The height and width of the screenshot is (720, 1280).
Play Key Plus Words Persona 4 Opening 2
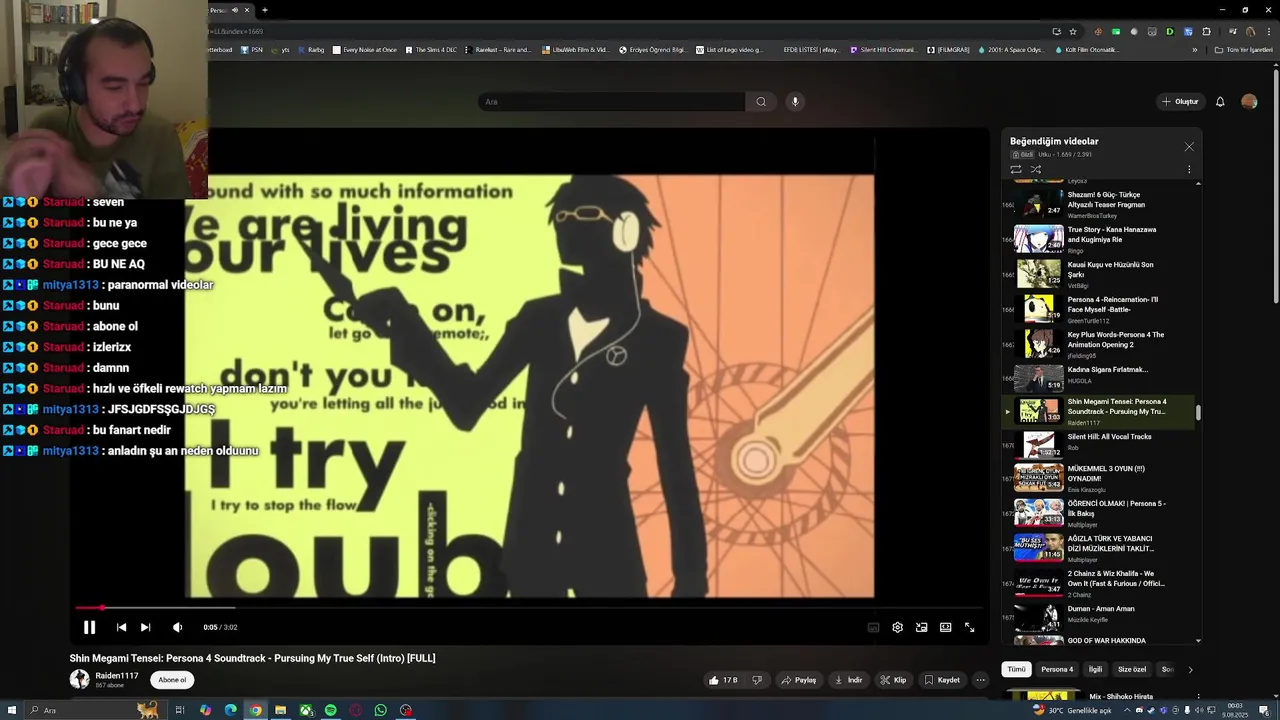pos(1098,344)
